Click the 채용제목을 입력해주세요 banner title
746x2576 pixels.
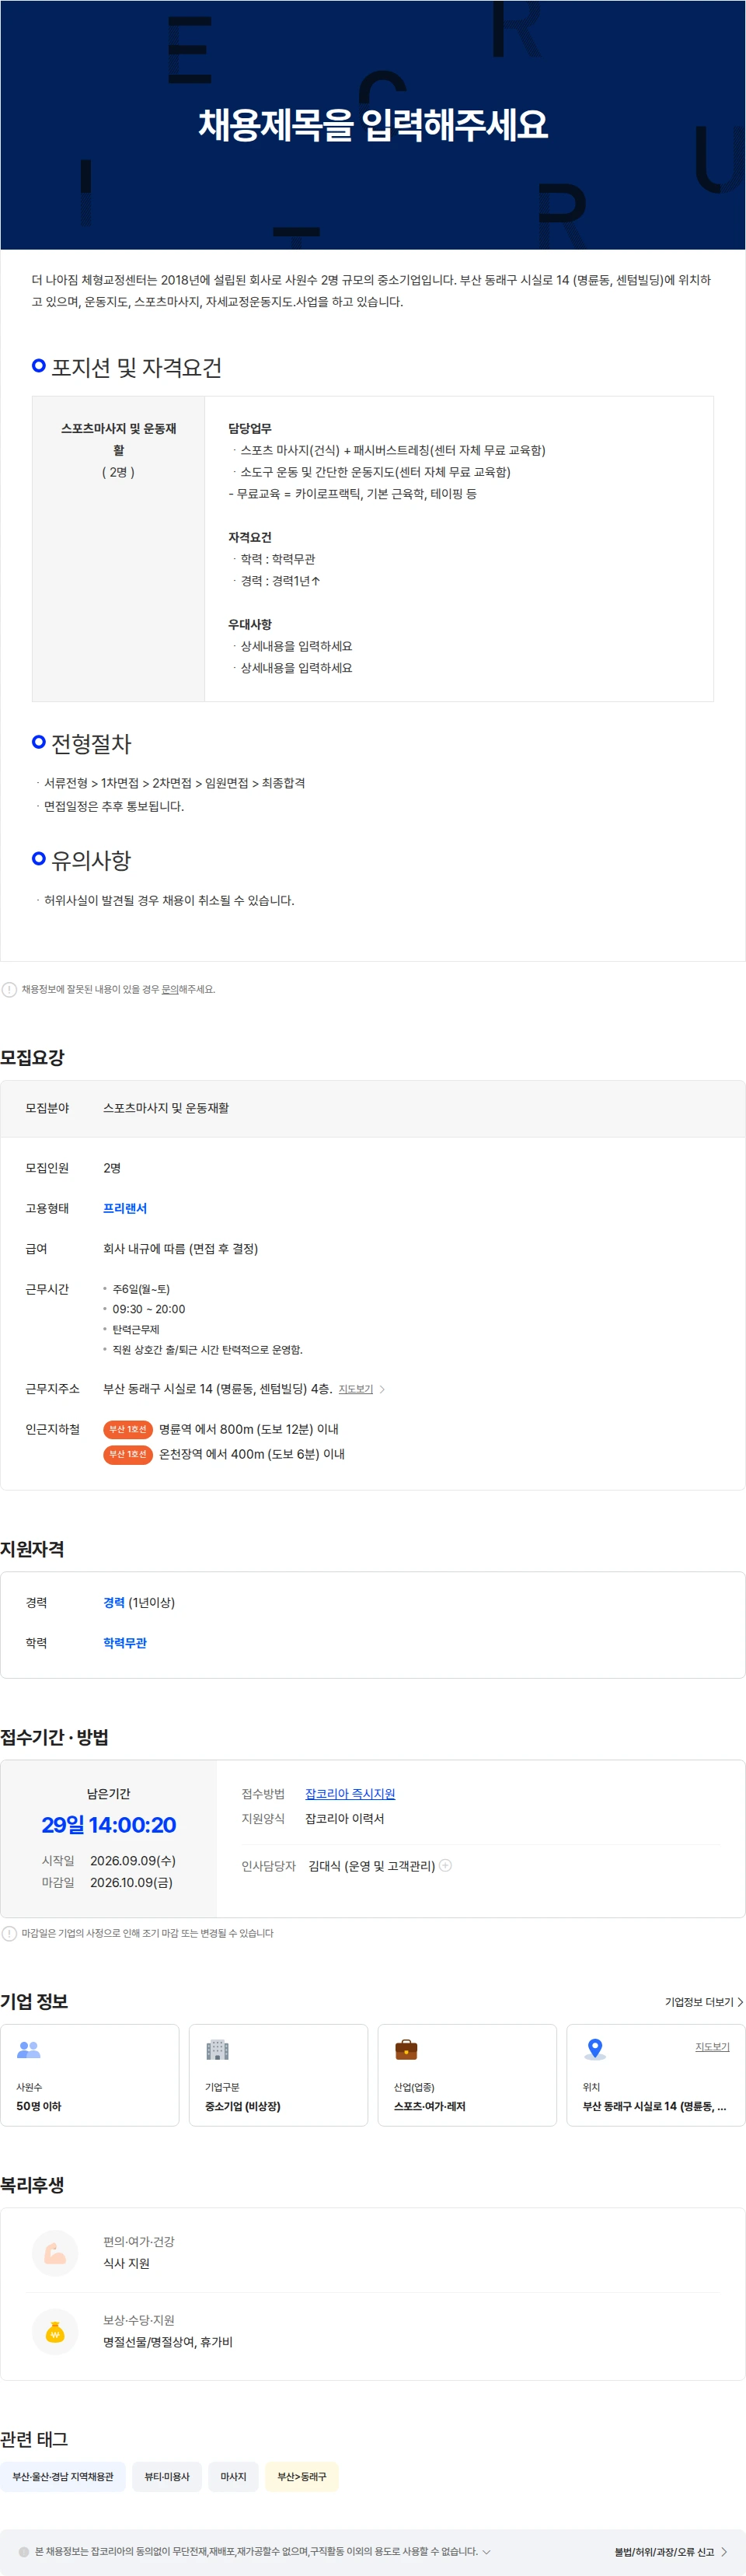click(x=373, y=125)
